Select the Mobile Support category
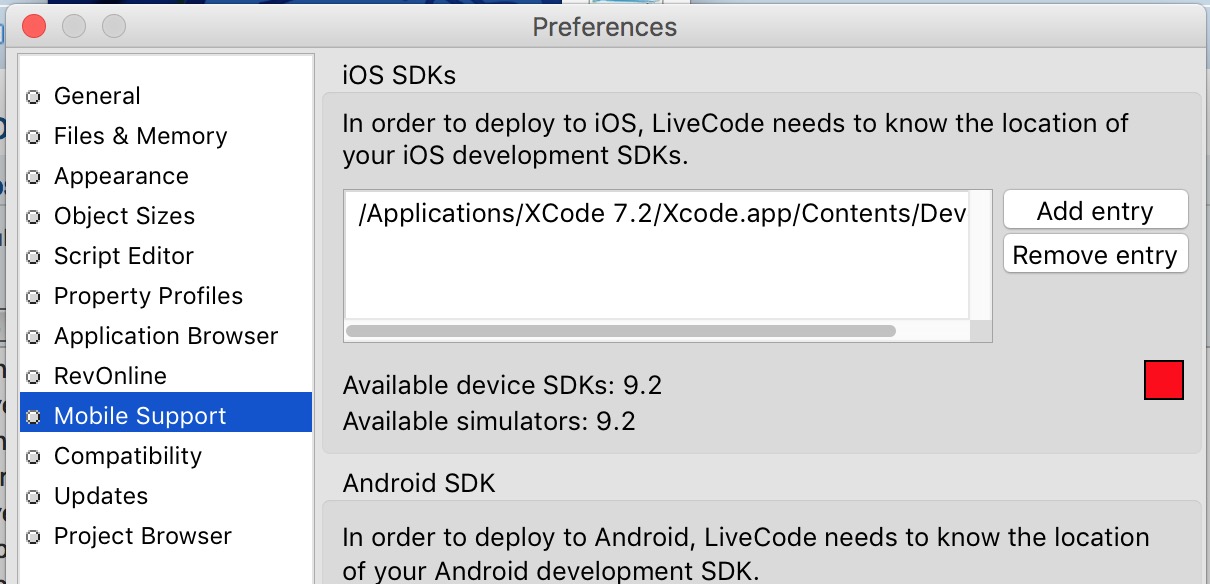Screen dimensions: 1210x584 point(140,416)
